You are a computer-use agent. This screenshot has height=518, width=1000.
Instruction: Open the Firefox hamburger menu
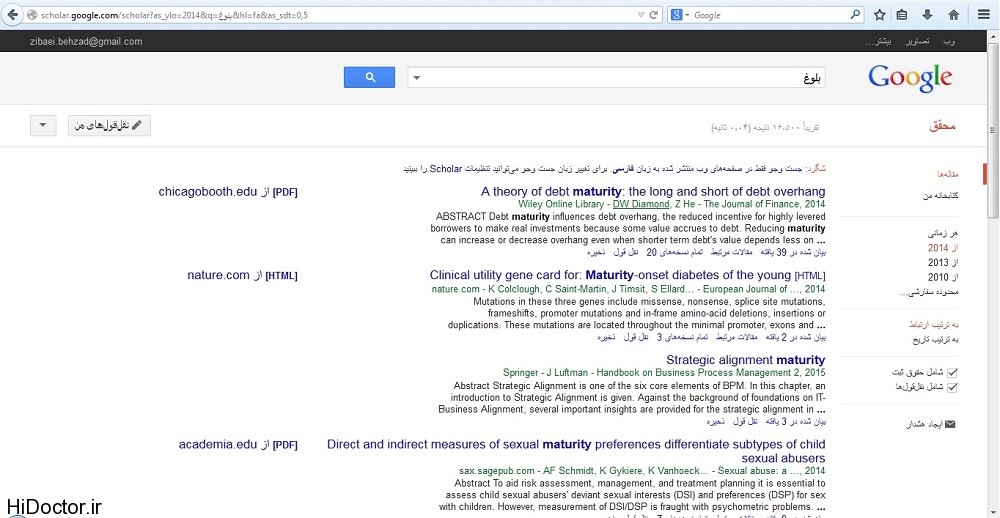(984, 15)
